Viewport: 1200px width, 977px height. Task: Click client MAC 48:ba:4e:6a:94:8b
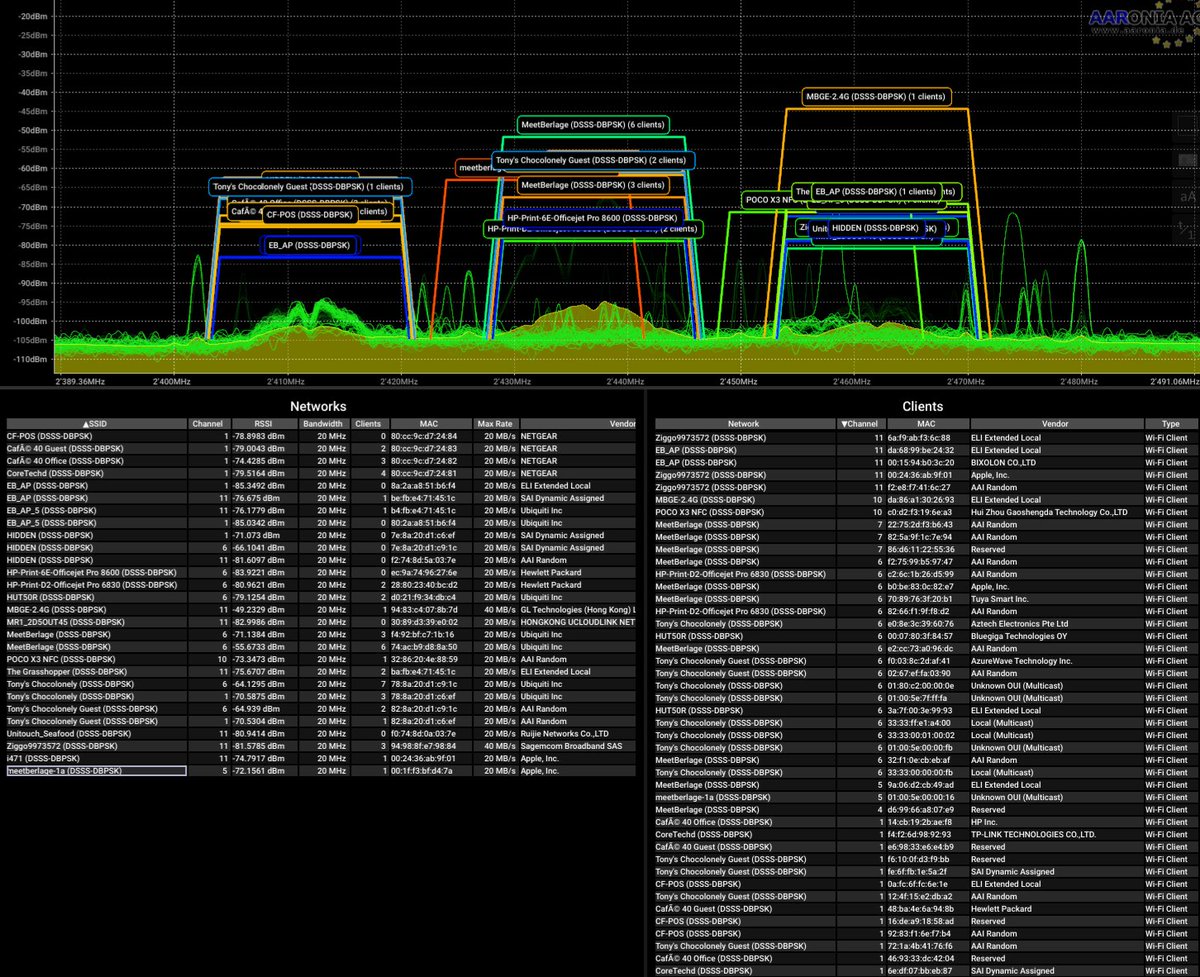pyautogui.click(x=919, y=909)
